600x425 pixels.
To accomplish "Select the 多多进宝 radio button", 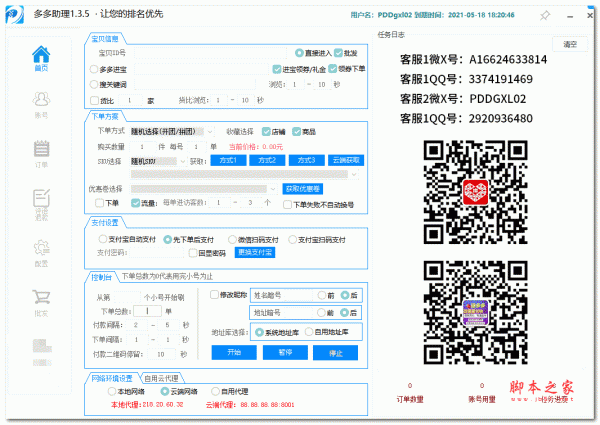I will pyautogui.click(x=94, y=69).
